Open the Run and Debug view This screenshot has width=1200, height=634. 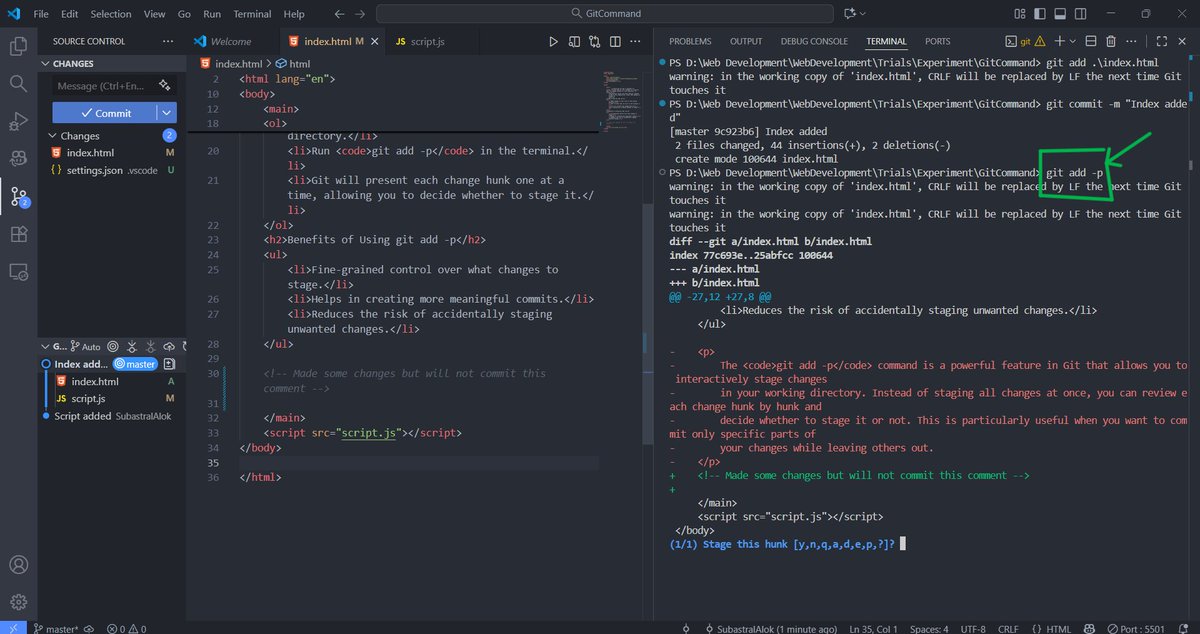(18, 121)
